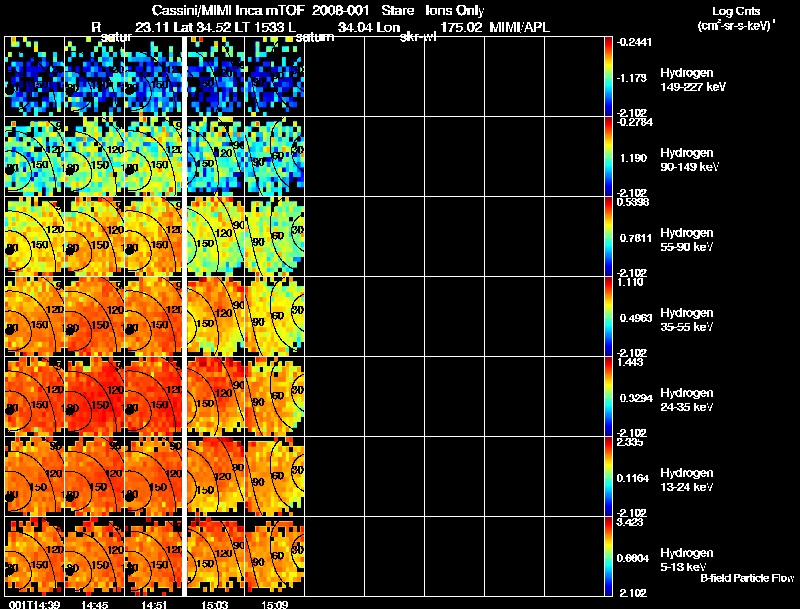Click the '14:45' time label
Screen dimensions: 800x609
(94, 604)
